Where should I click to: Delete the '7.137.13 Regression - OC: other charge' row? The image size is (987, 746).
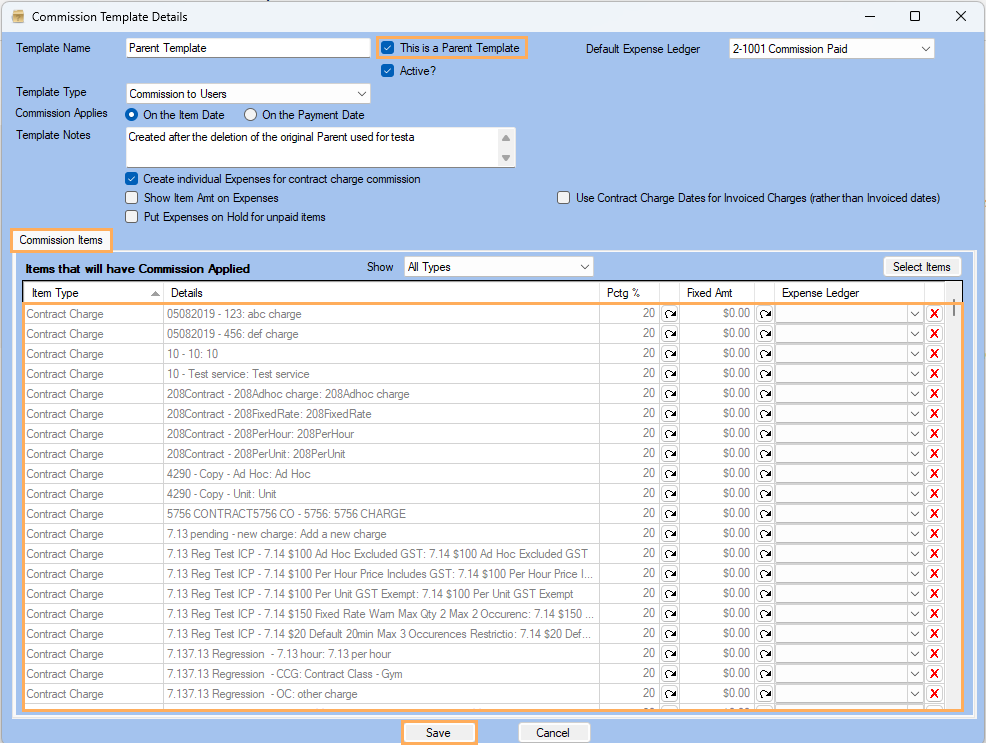tap(934, 694)
